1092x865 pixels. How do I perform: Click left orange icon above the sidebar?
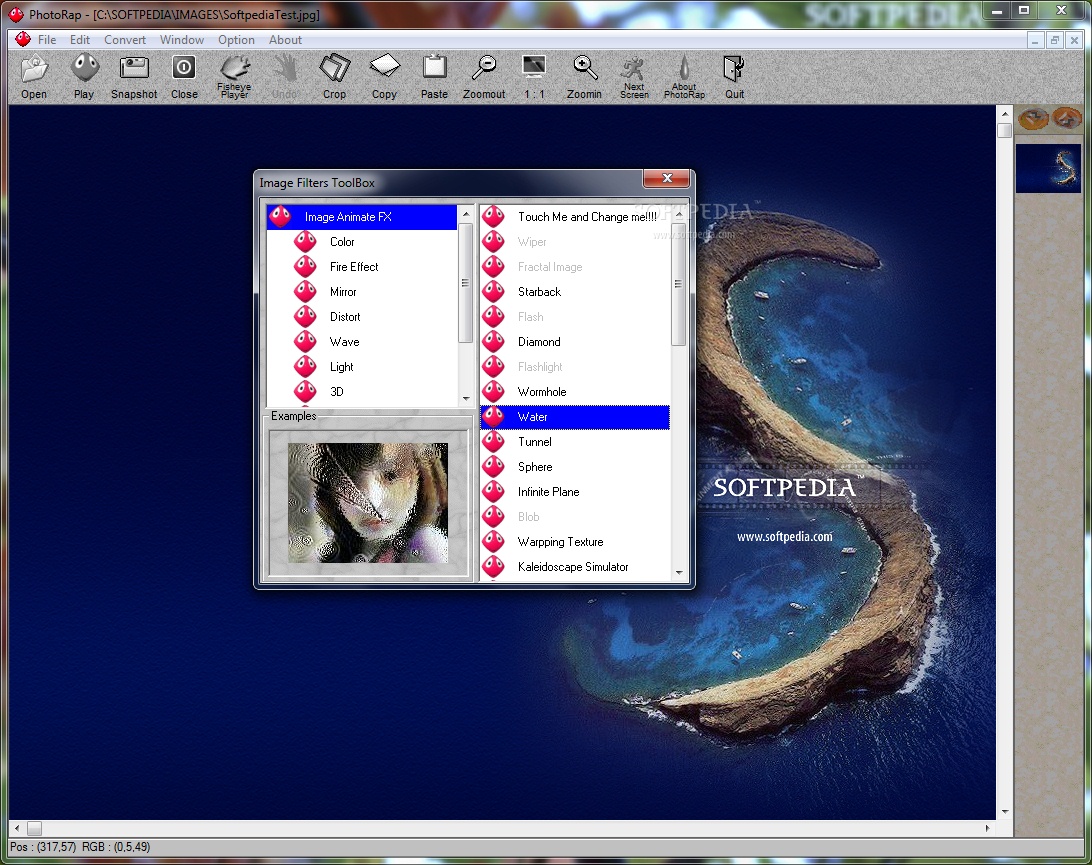tap(1033, 118)
